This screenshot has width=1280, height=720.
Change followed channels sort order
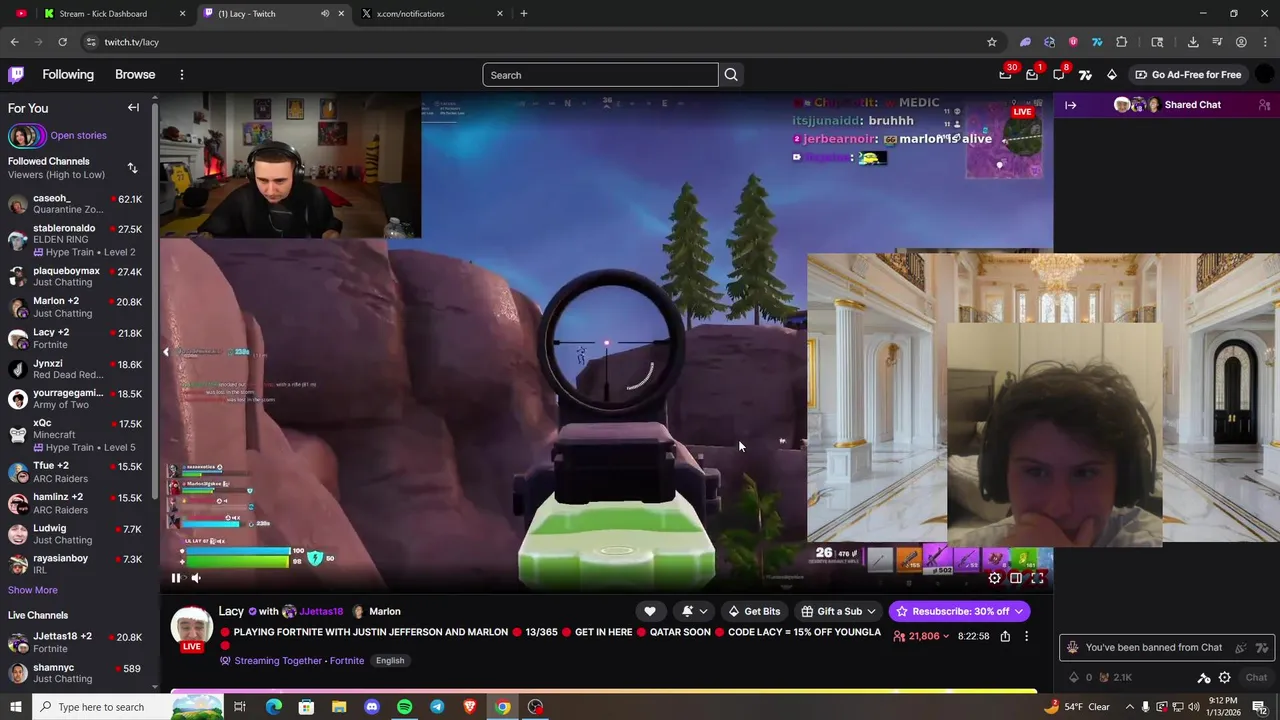point(132,168)
